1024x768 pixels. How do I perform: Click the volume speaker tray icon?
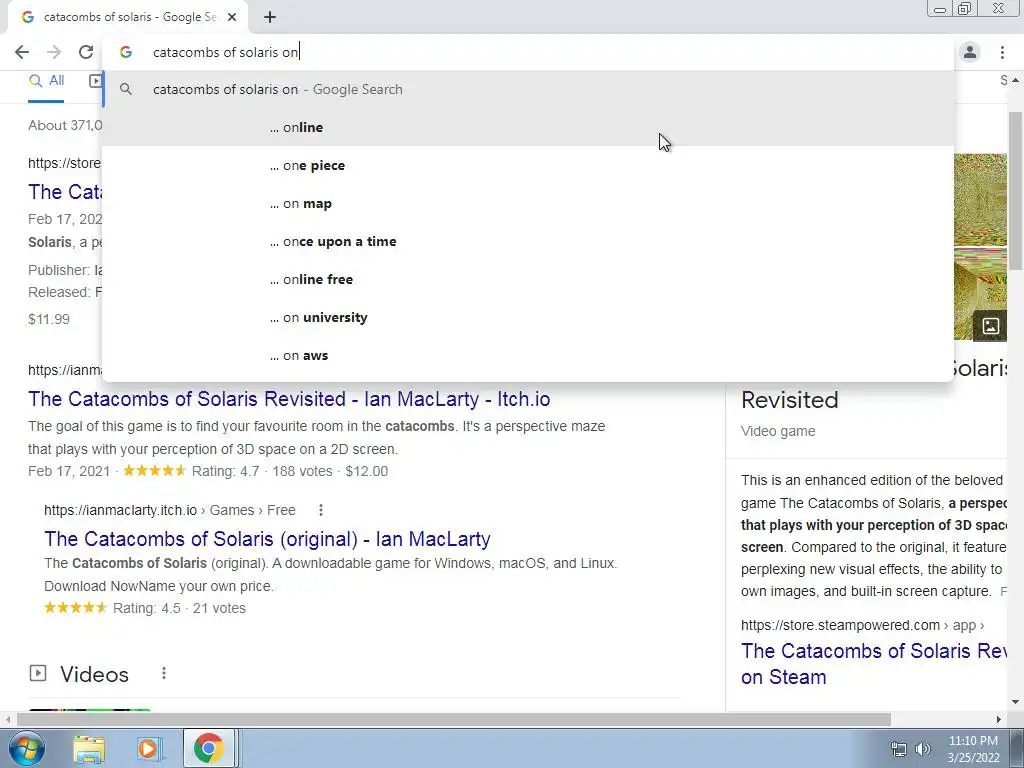click(x=922, y=749)
